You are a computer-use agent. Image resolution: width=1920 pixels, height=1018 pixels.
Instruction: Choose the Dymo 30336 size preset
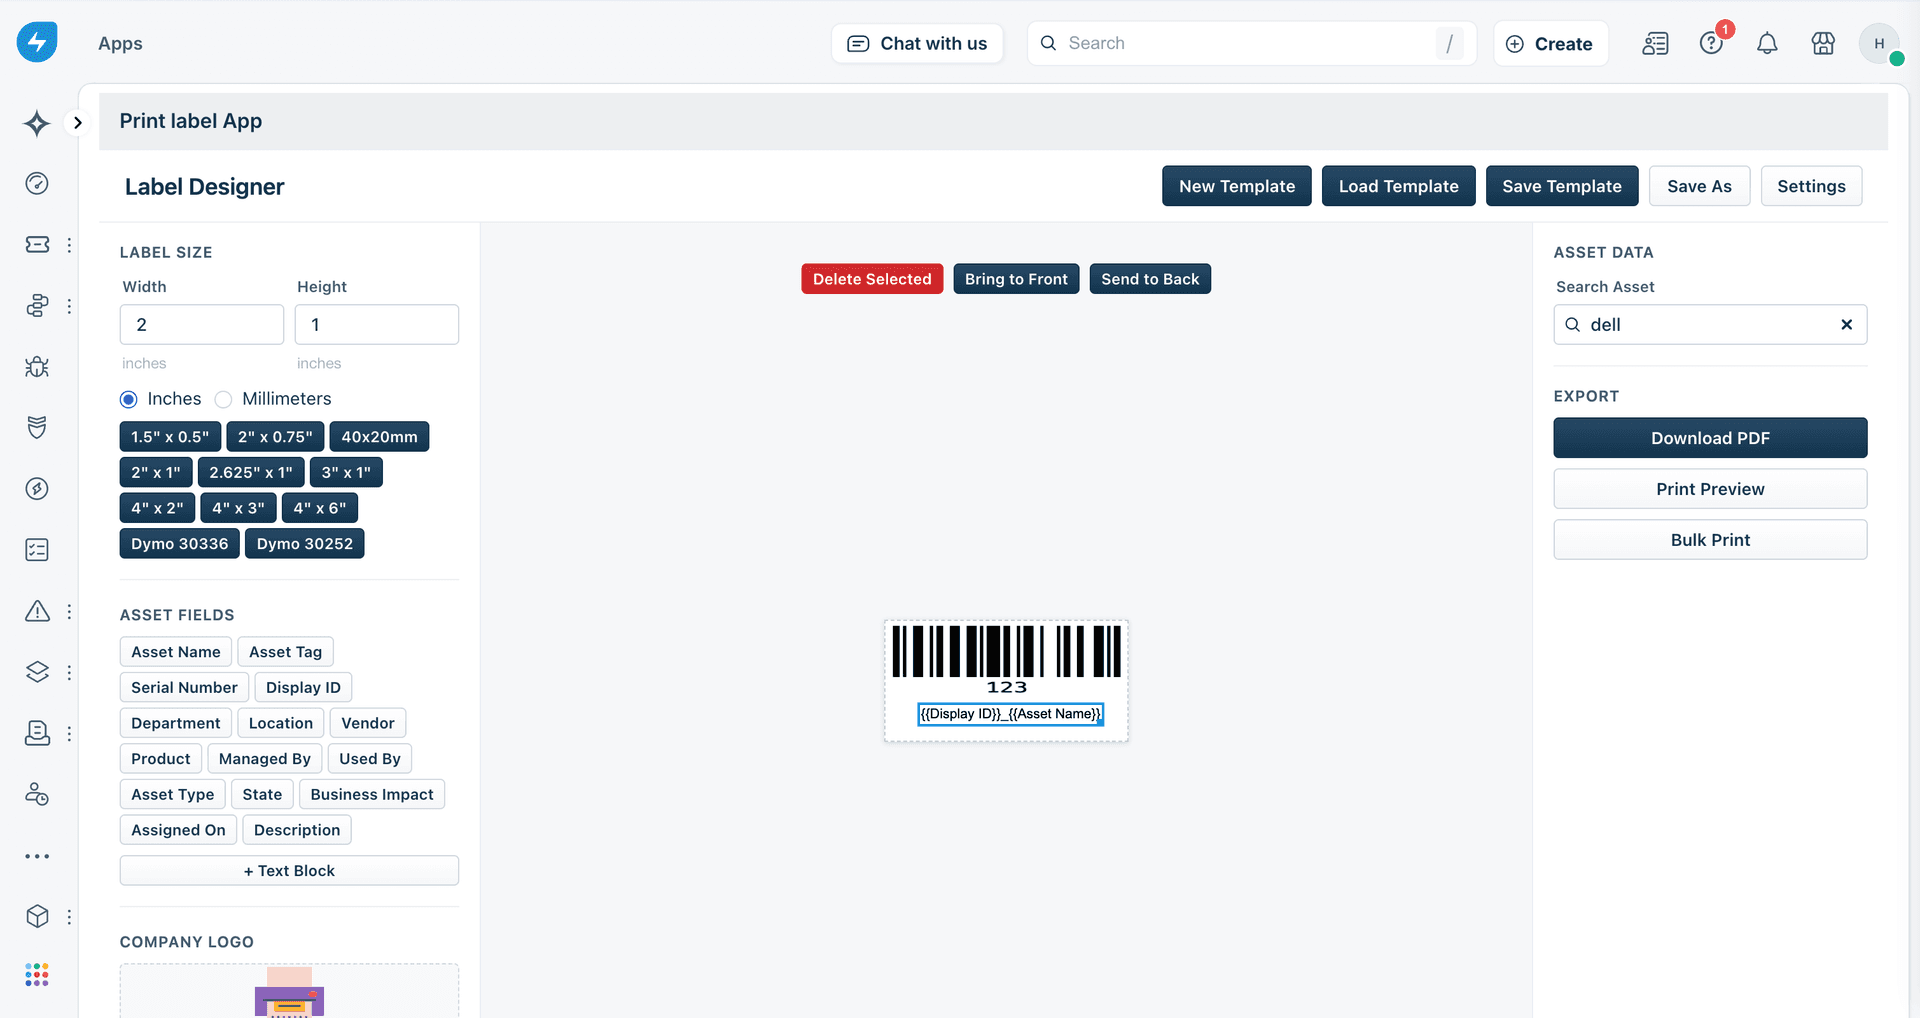click(179, 543)
